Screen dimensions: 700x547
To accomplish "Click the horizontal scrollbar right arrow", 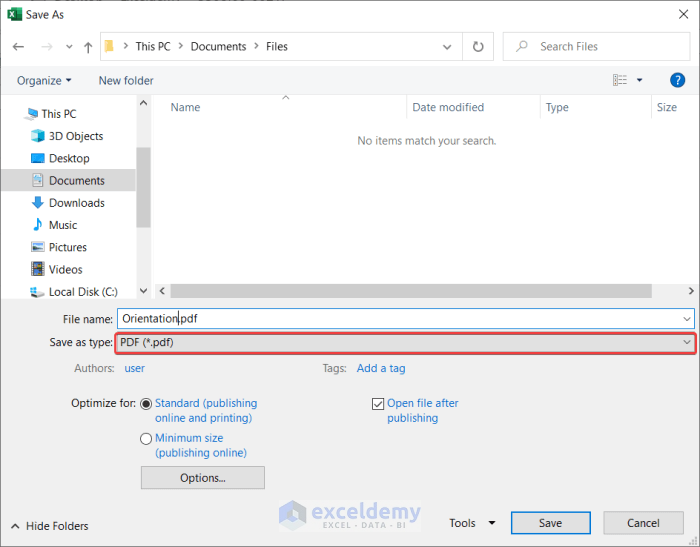I will coord(691,291).
